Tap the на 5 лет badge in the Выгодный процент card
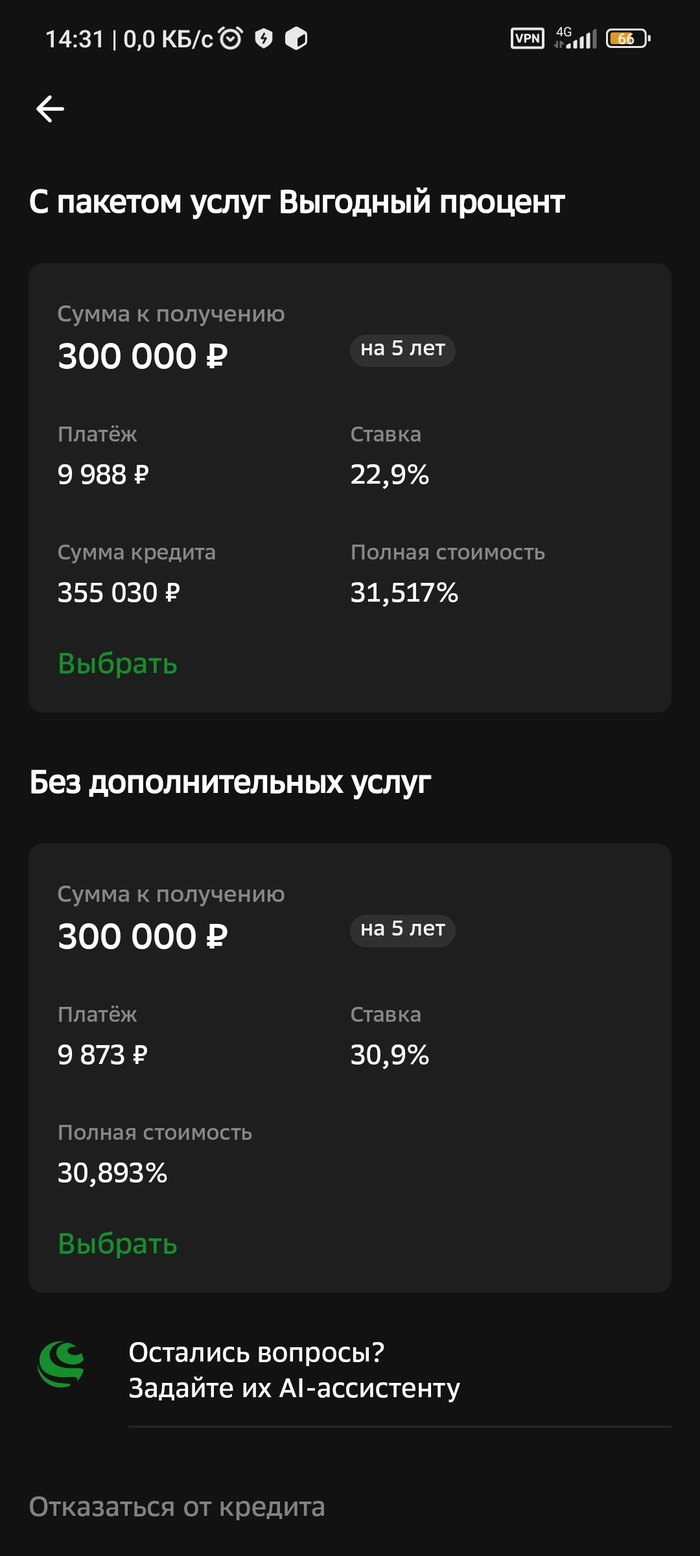 [402, 350]
